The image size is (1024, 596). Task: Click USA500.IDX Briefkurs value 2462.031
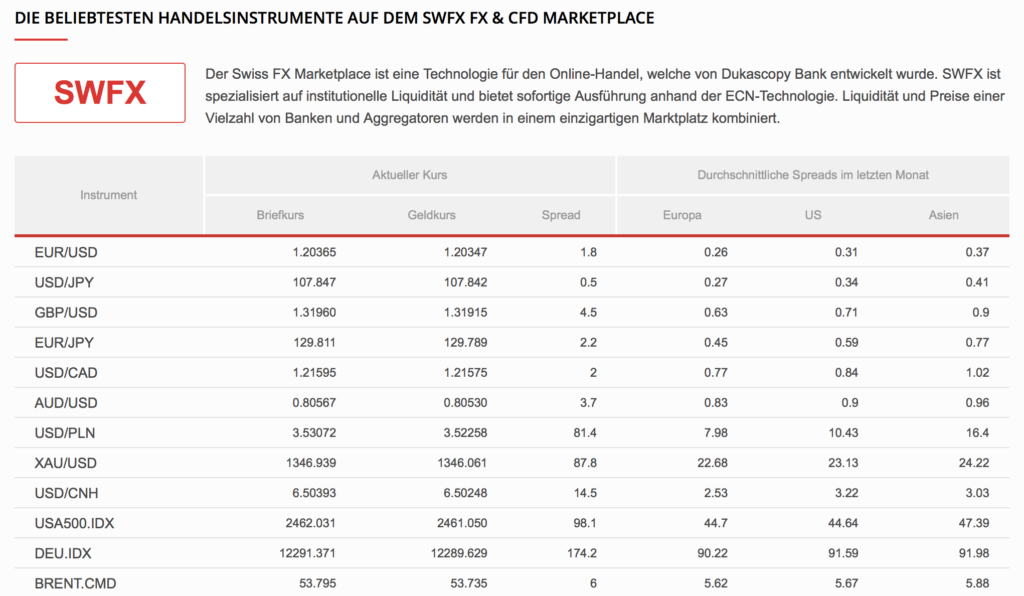tap(311, 522)
